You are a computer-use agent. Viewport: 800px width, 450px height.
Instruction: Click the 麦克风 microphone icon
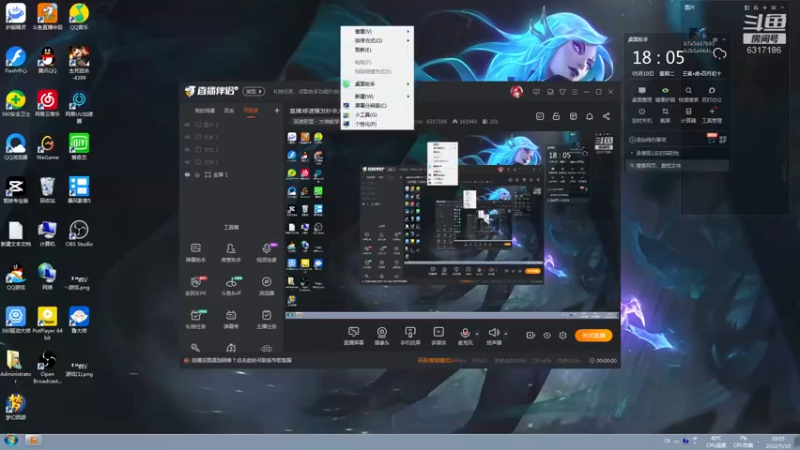tap(465, 333)
